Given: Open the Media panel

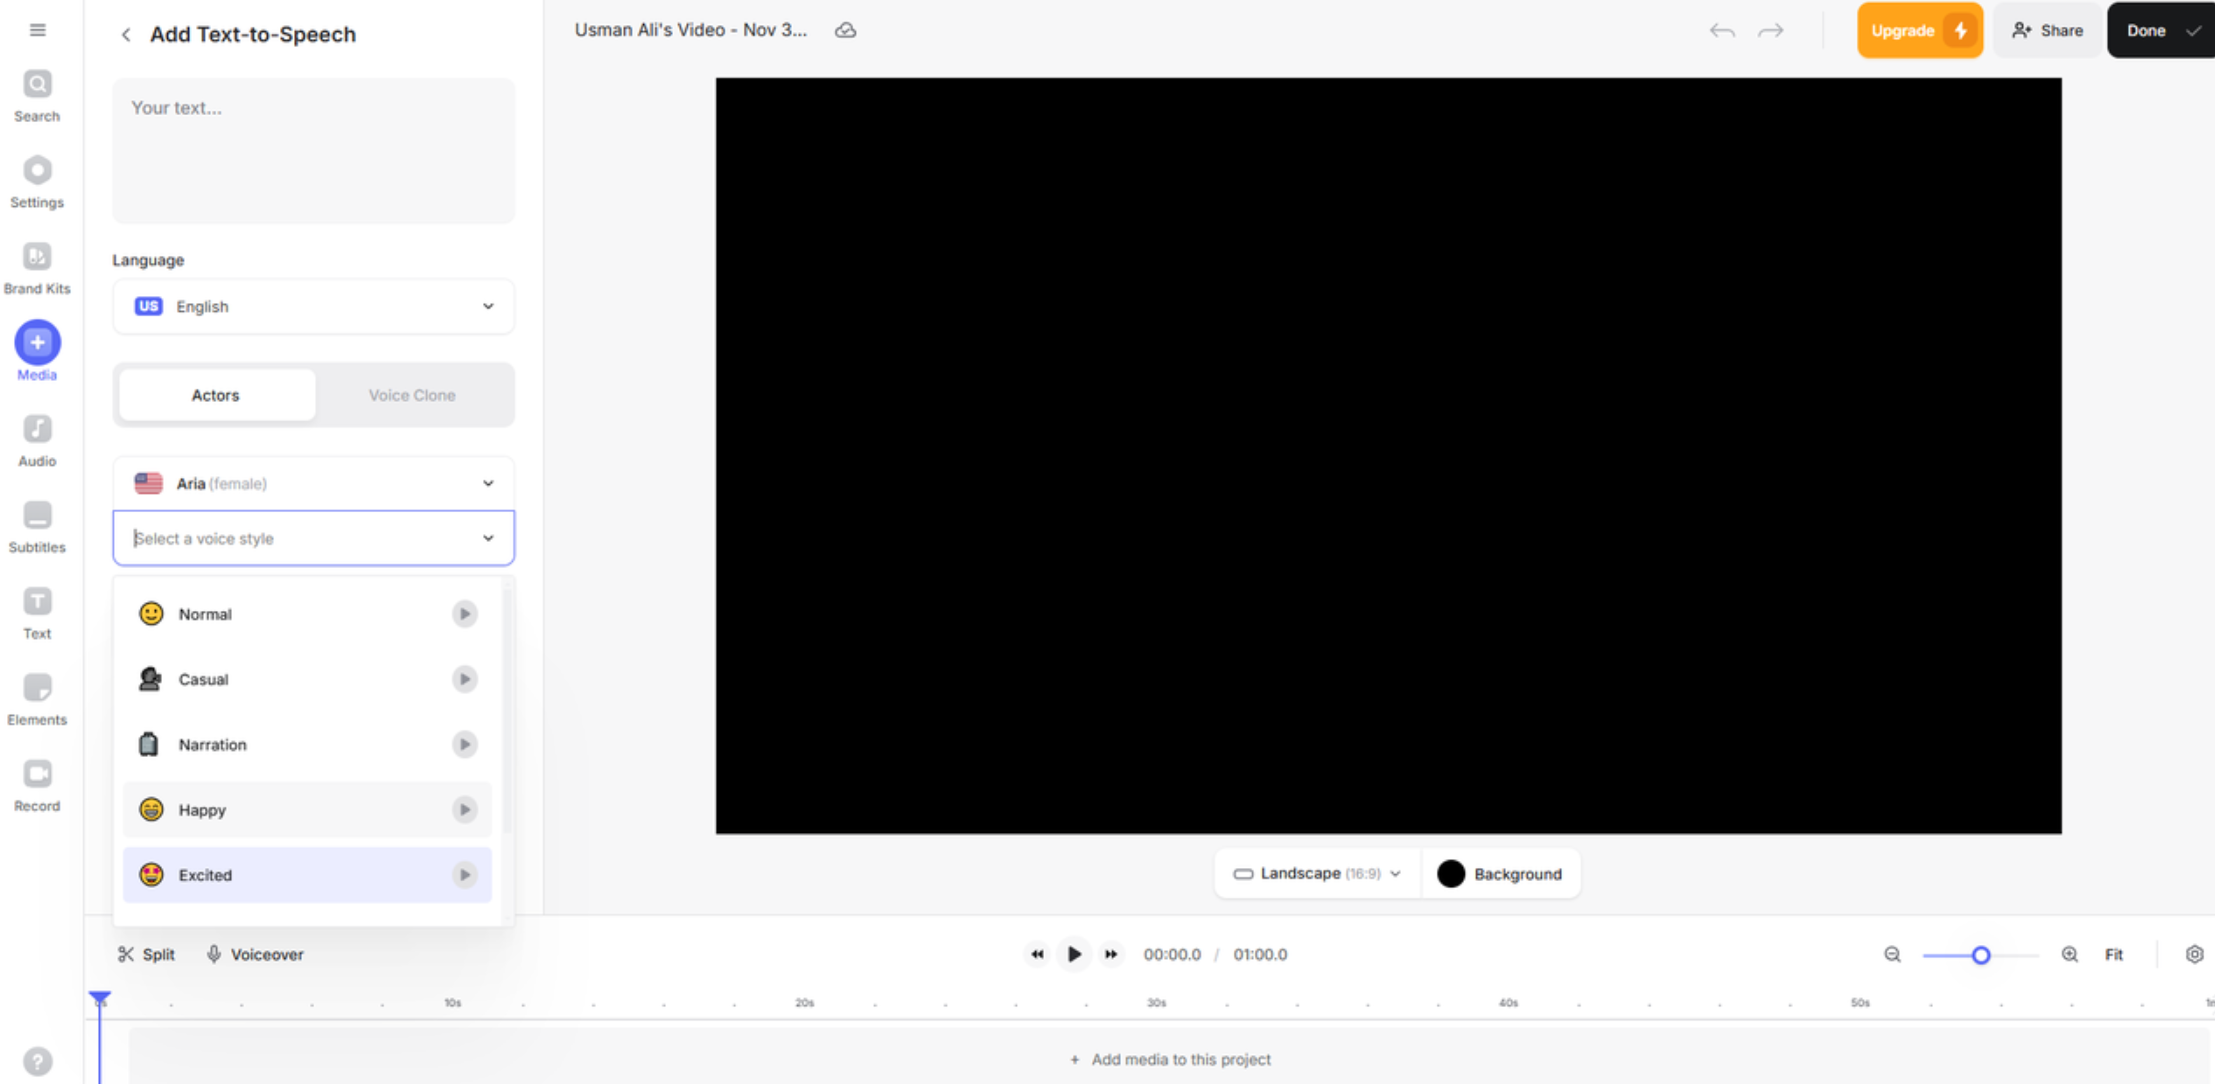Looking at the screenshot, I should coord(37,343).
